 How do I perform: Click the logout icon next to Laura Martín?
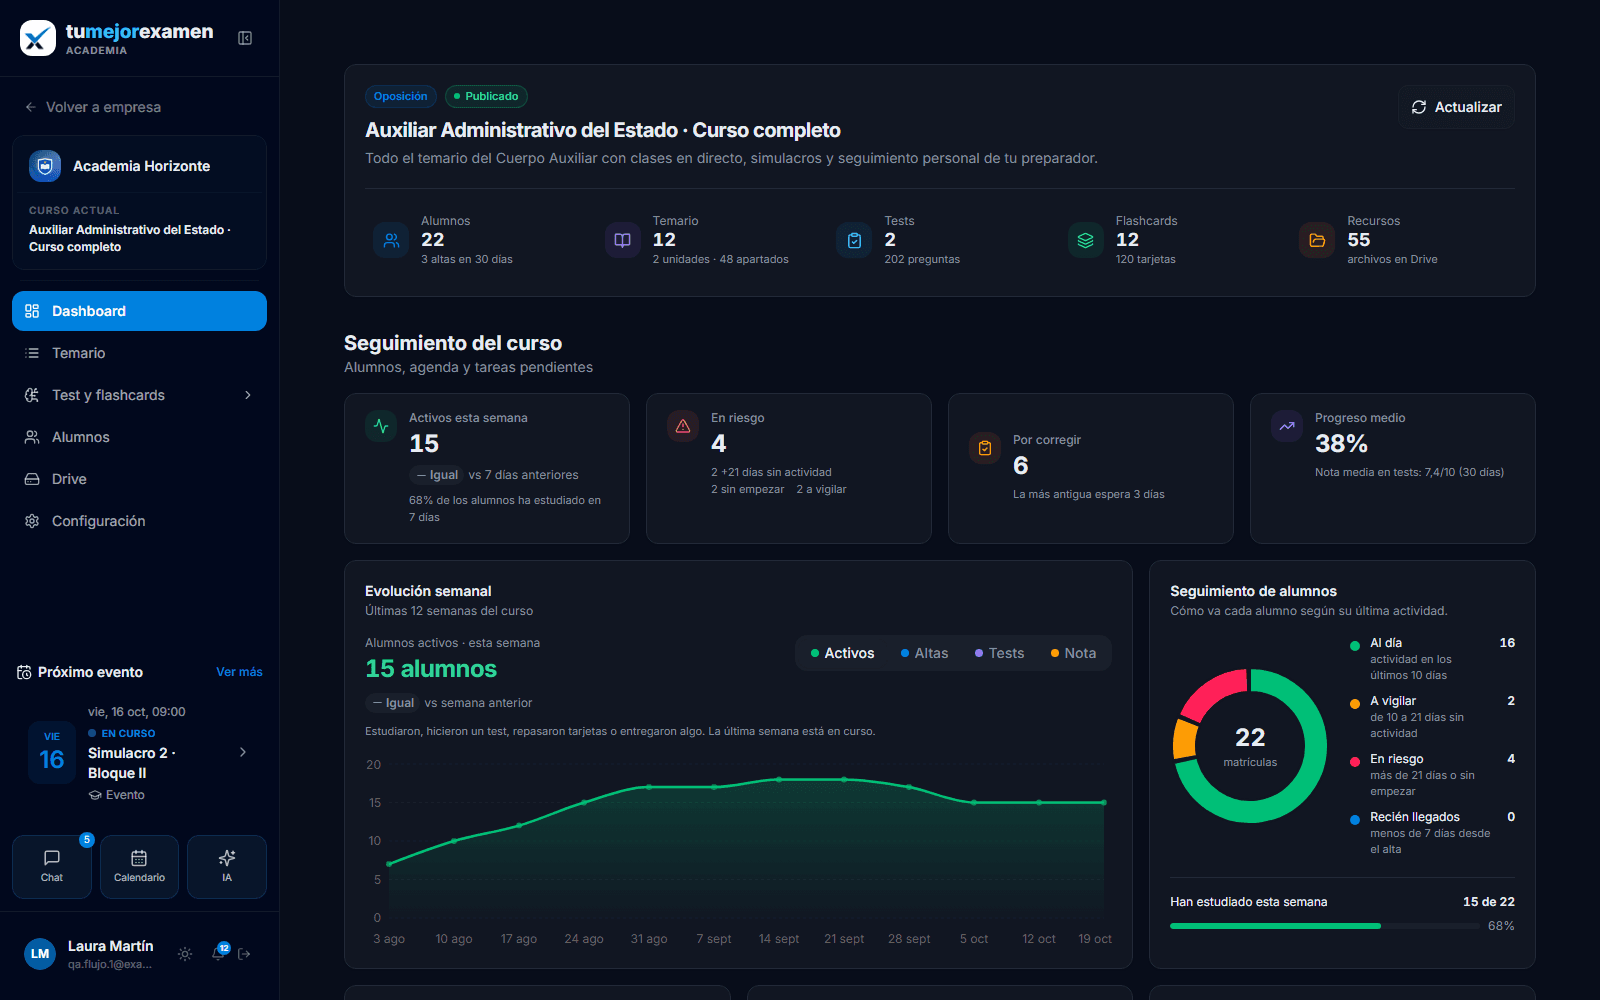coord(244,954)
